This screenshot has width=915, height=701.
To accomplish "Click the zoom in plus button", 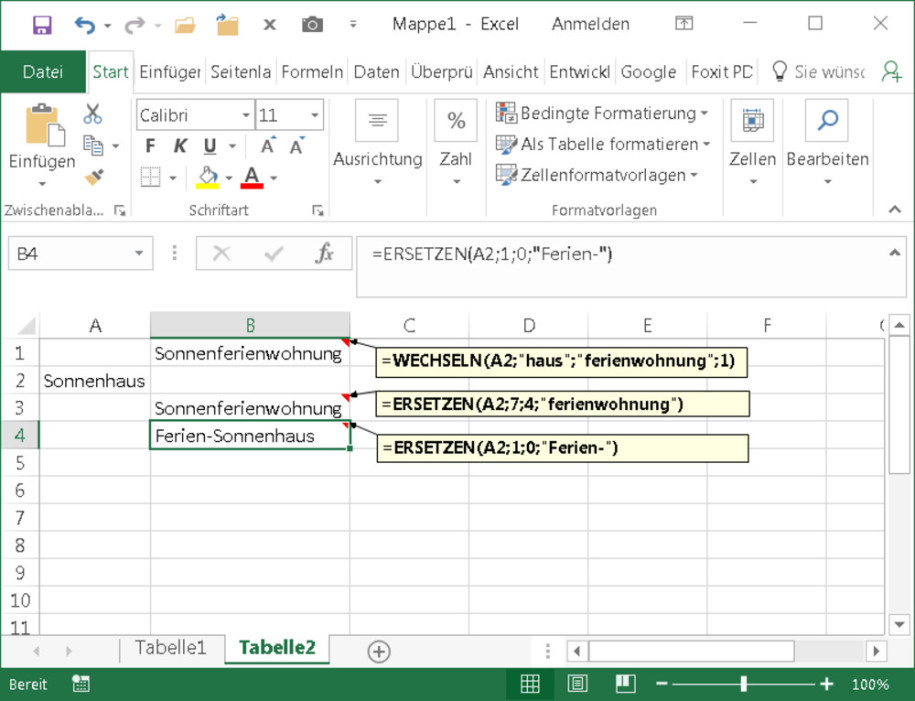I will (x=827, y=683).
